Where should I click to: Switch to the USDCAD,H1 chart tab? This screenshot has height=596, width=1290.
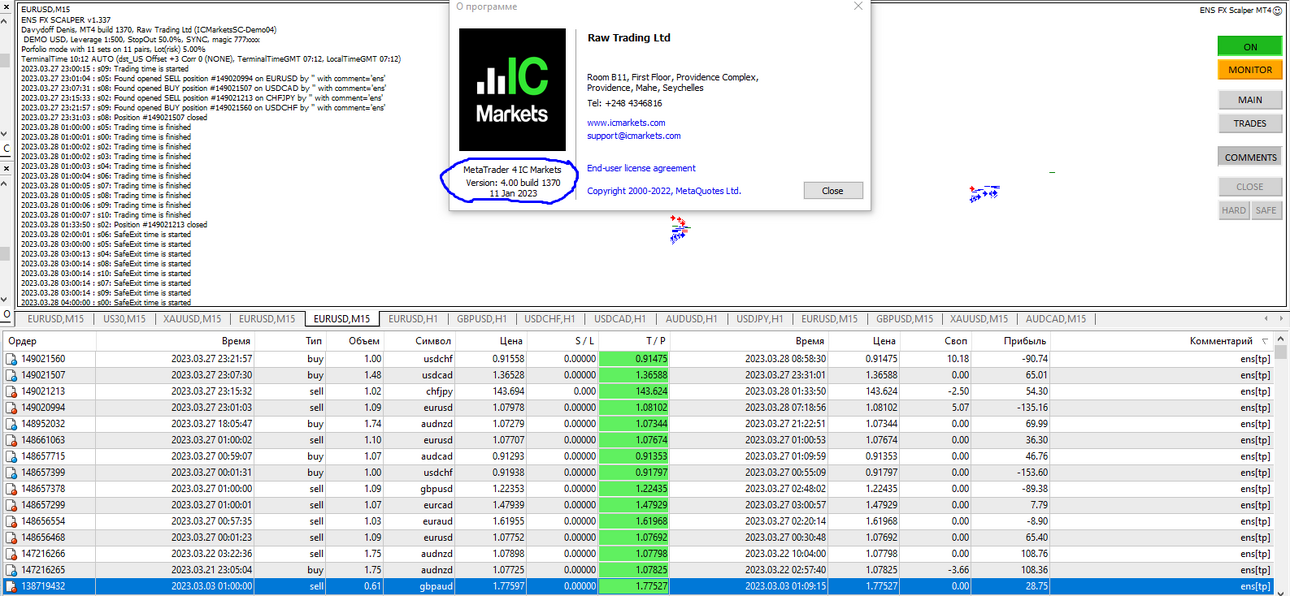pos(620,319)
